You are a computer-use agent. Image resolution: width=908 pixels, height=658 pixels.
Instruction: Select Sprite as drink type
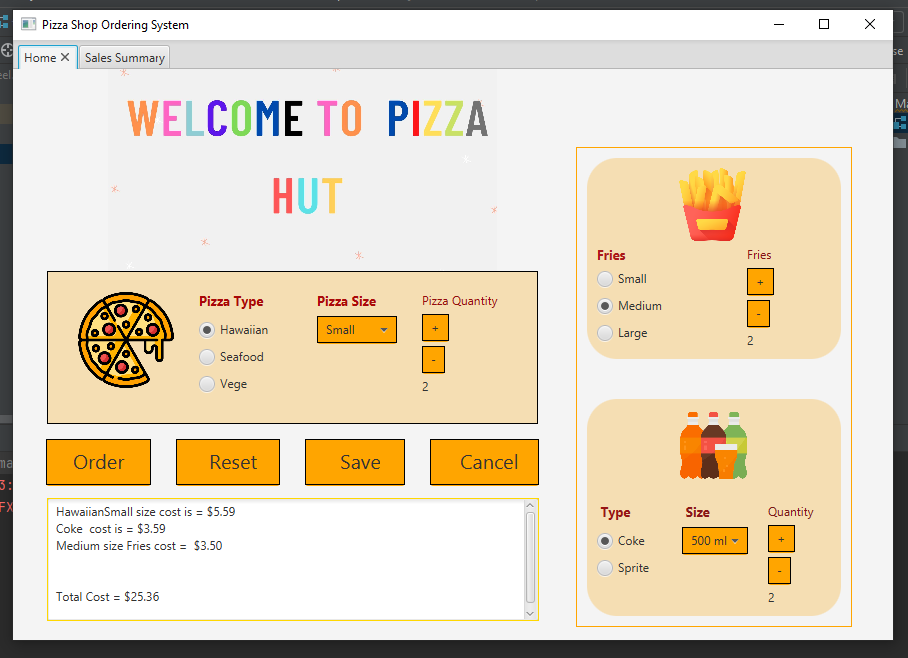(605, 568)
